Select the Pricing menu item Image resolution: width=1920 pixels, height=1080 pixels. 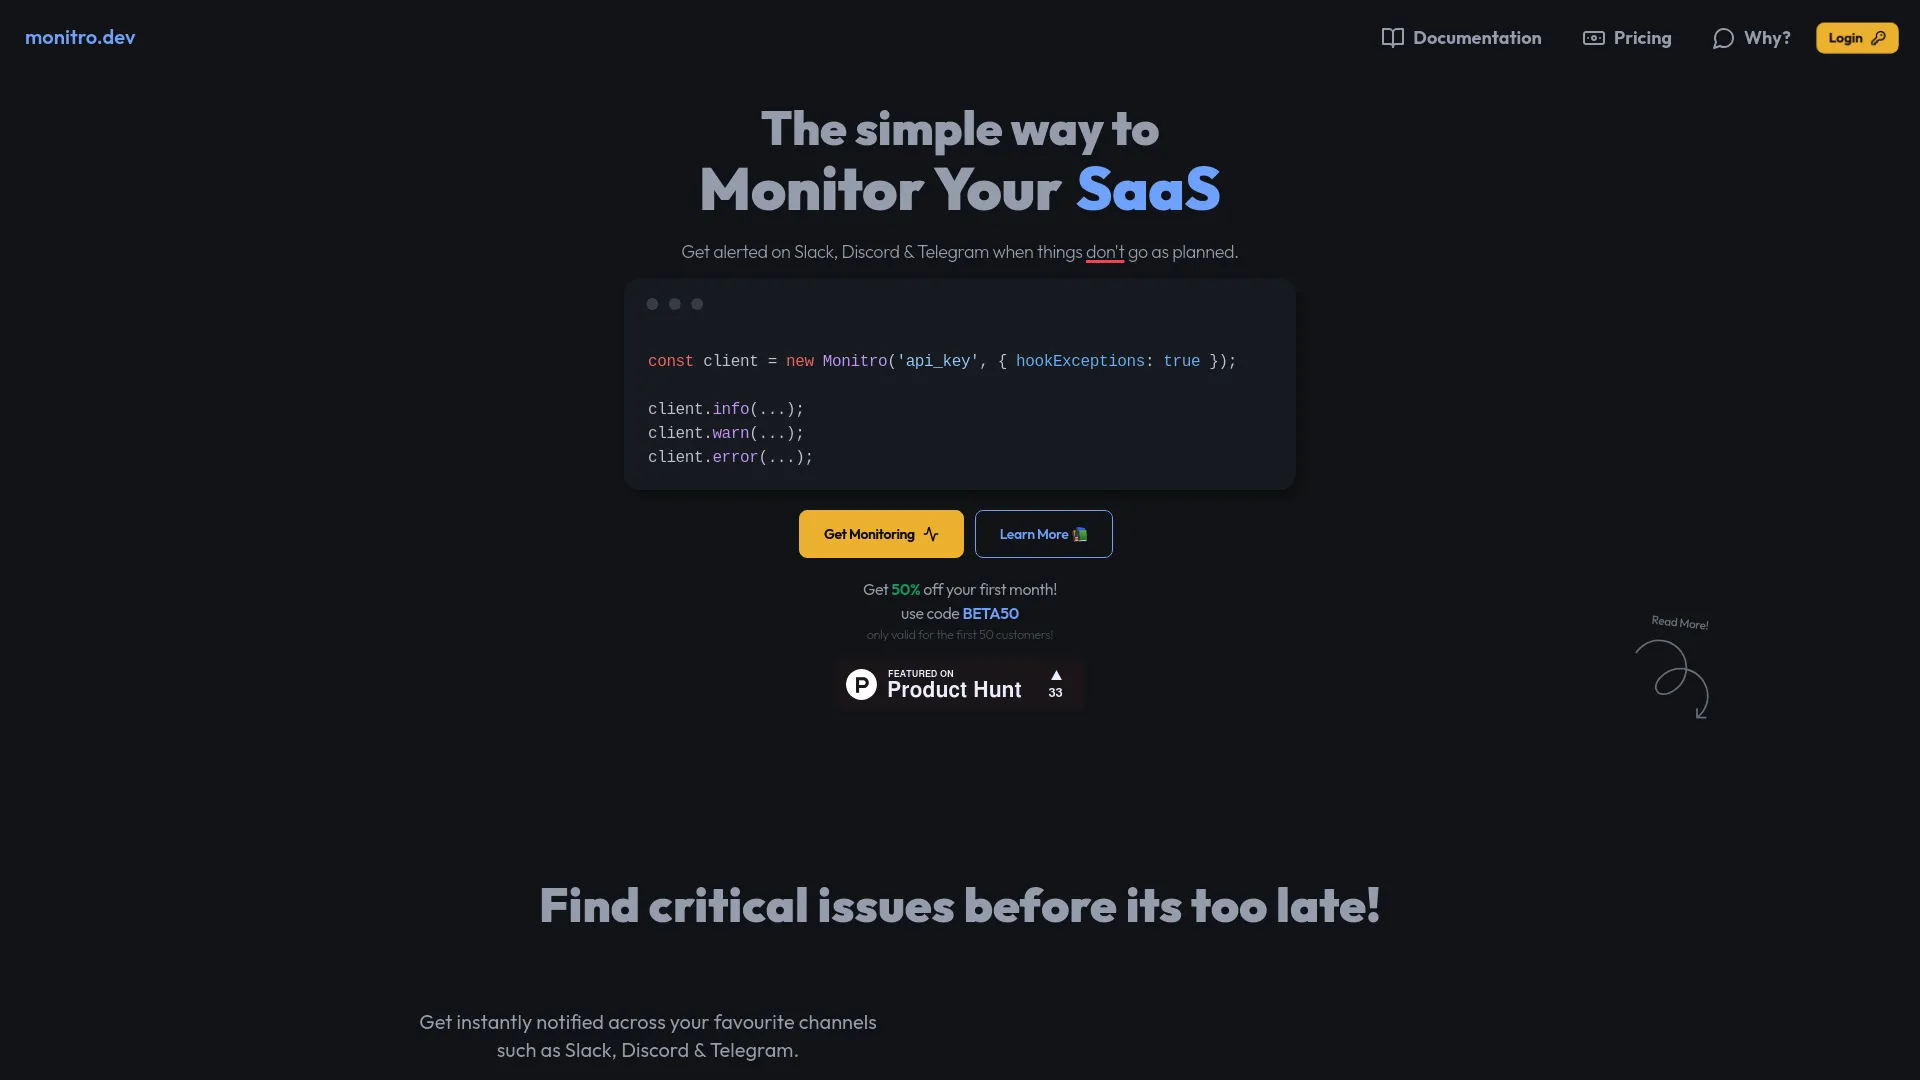(x=1626, y=38)
